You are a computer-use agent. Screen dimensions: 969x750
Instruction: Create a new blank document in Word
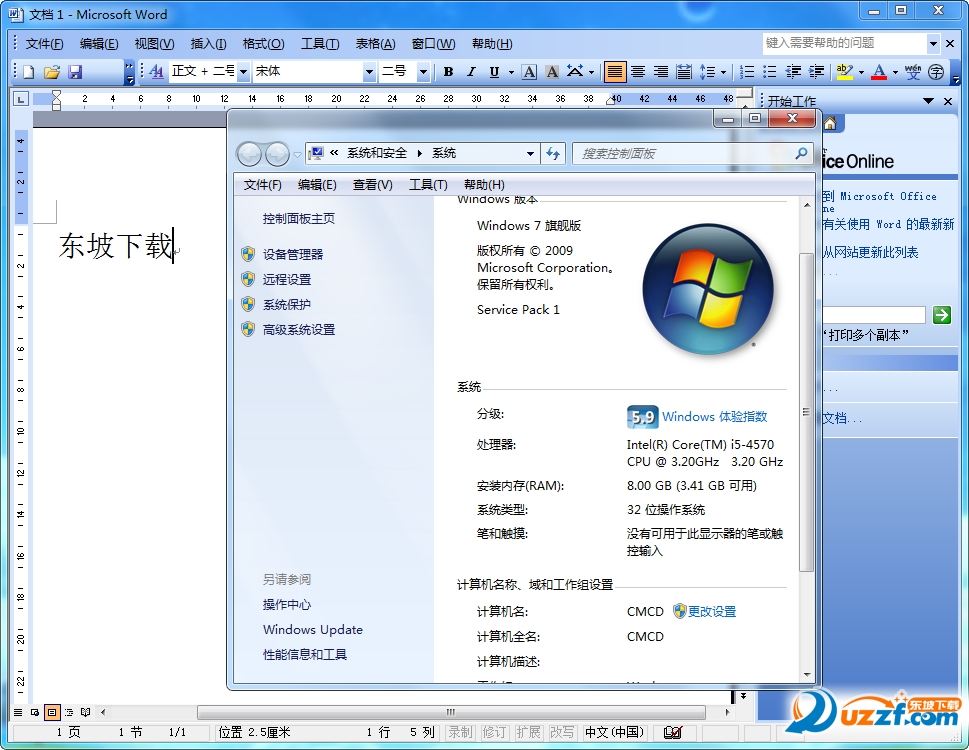[x=28, y=72]
